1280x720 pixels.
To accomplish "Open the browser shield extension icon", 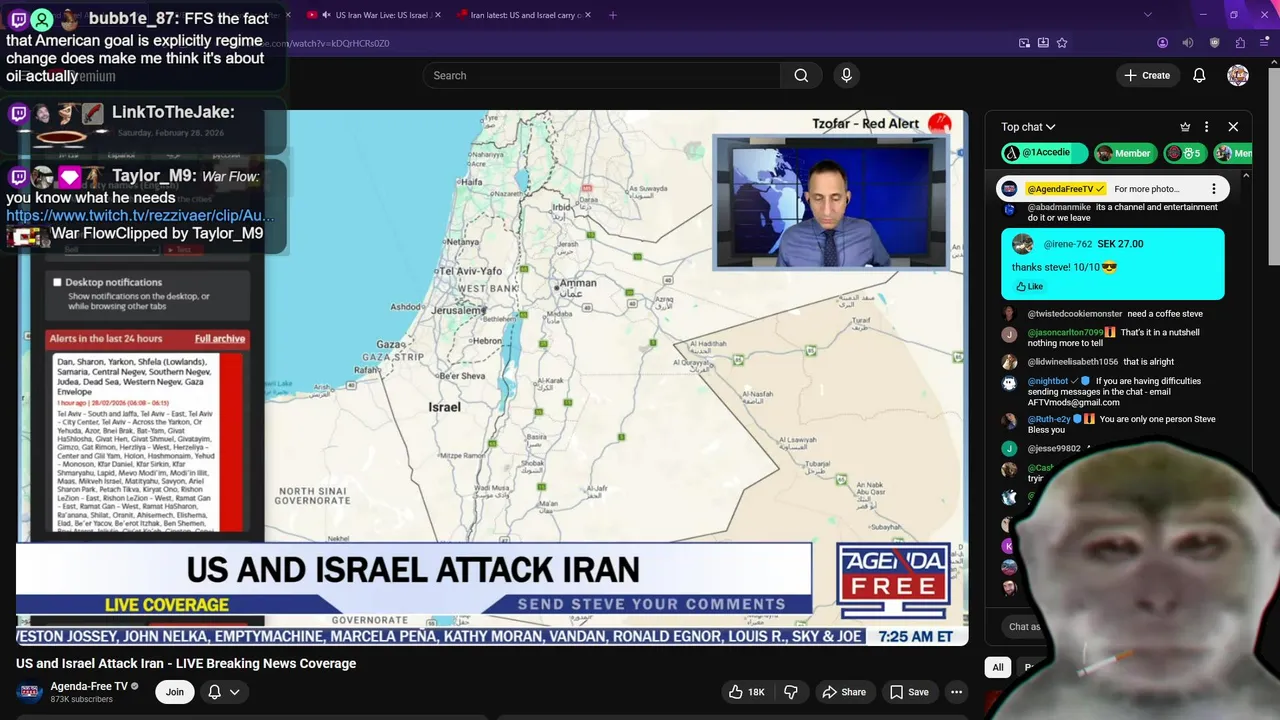I will click(1214, 43).
